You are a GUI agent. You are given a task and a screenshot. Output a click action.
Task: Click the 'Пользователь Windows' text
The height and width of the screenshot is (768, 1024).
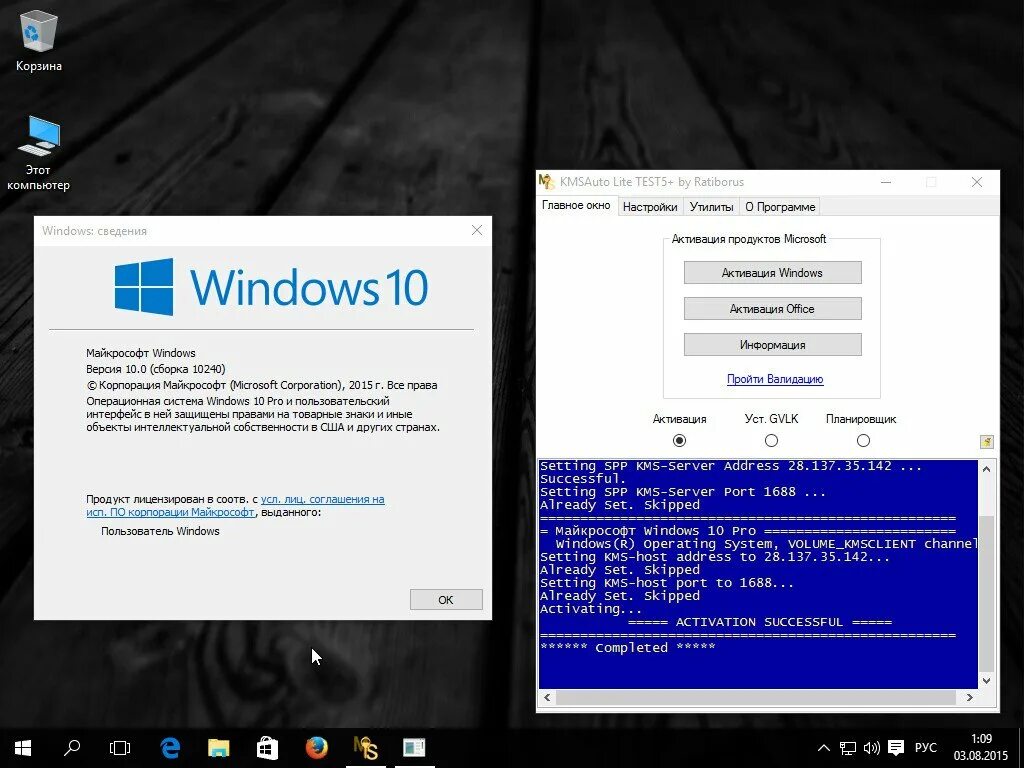point(160,531)
